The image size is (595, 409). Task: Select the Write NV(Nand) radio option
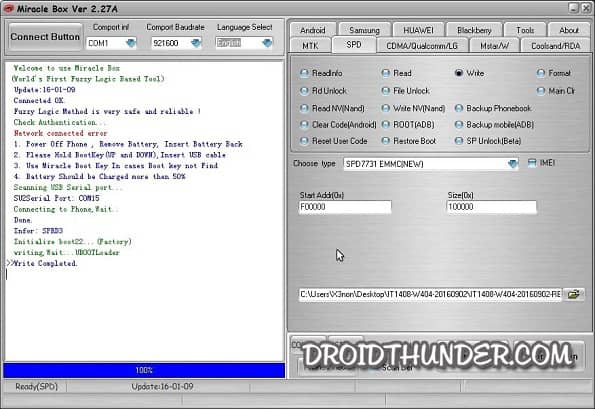413,109
